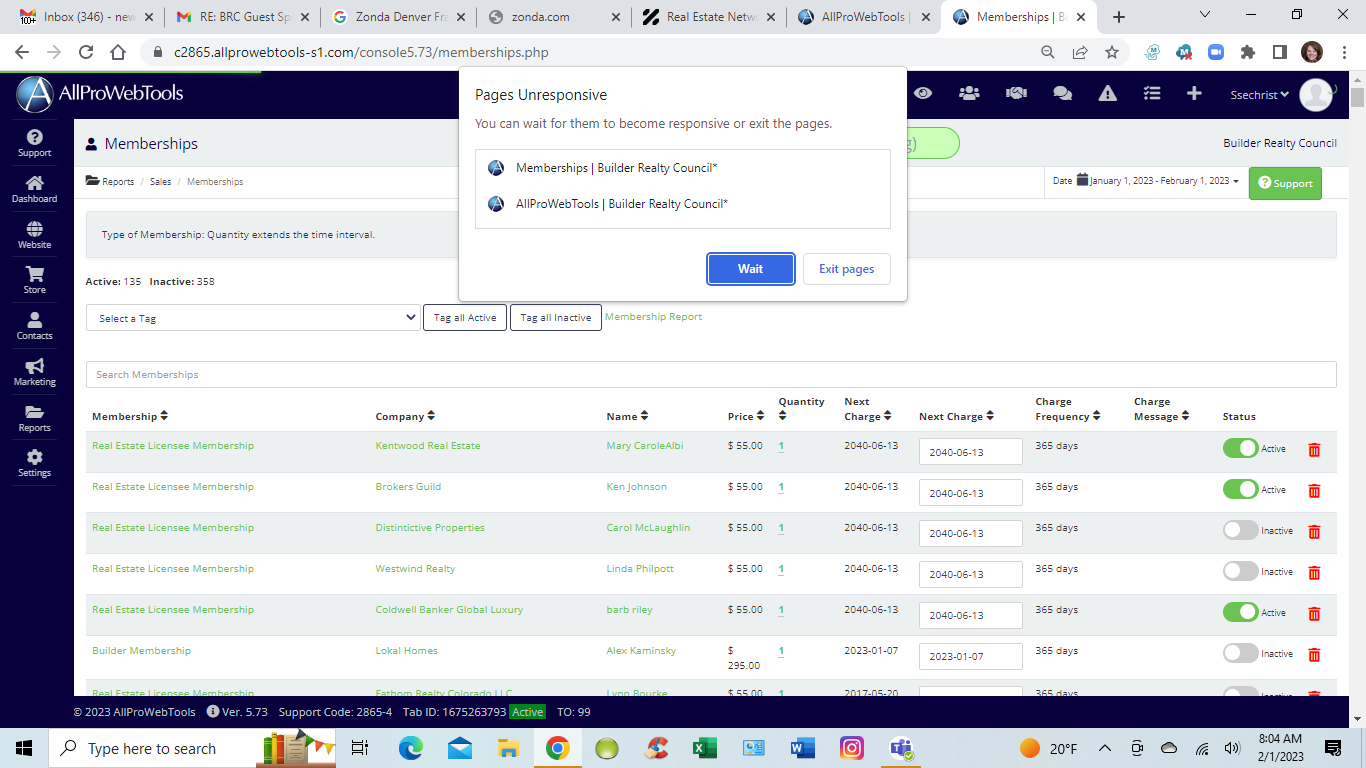
Task: Toggle Alex Kaminsky status switch
Action: pyautogui.click(x=1240, y=653)
